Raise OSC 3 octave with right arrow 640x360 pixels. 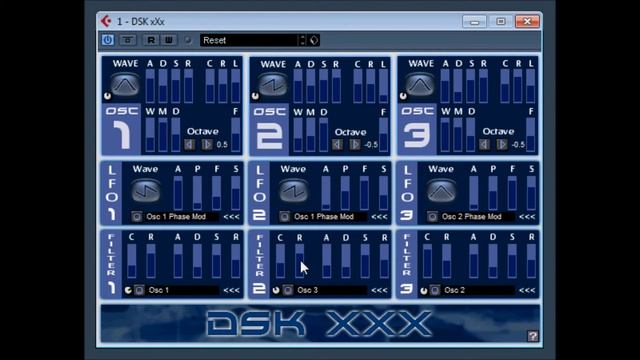pos(502,144)
